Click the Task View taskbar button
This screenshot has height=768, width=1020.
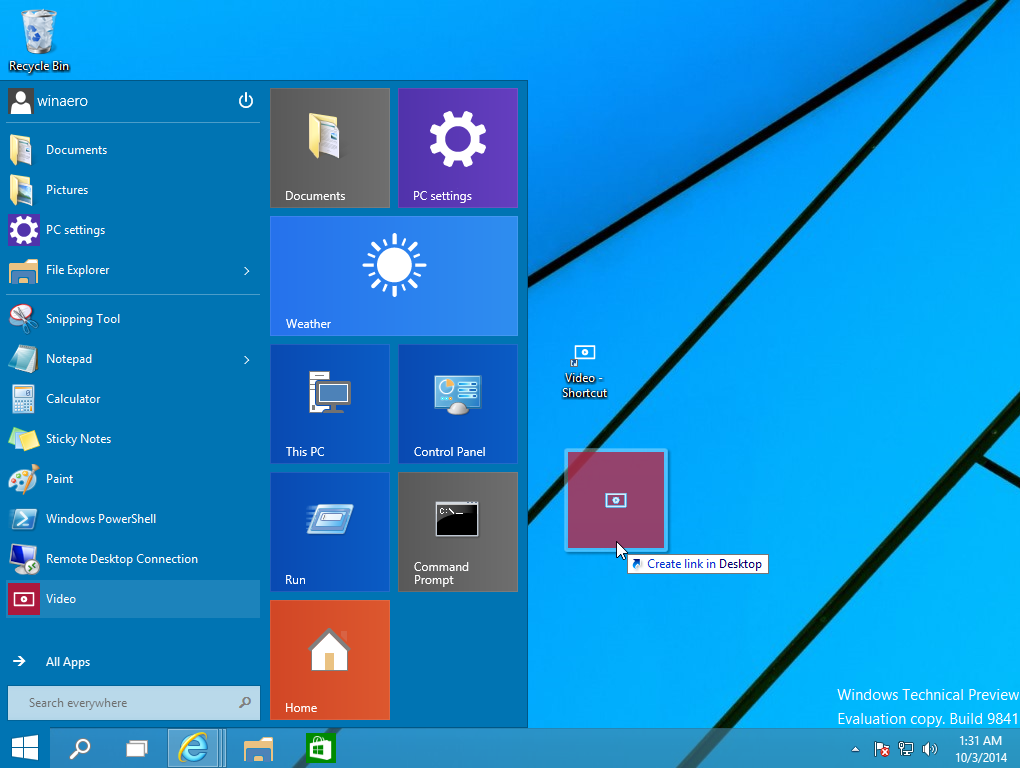(x=137, y=748)
